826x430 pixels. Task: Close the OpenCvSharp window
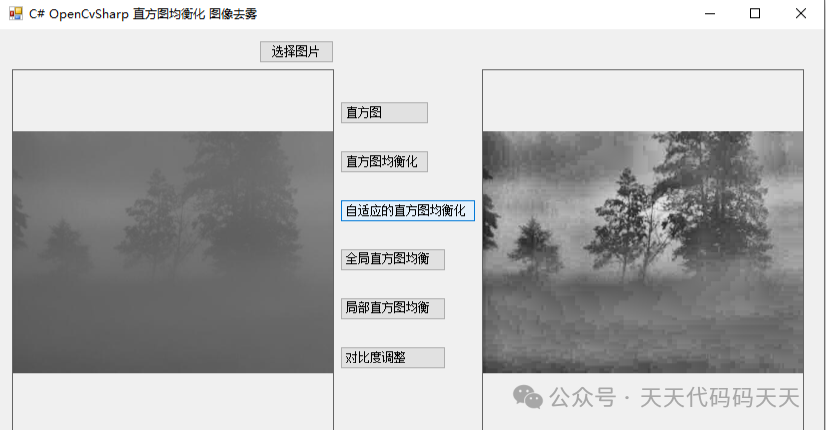pyautogui.click(x=801, y=14)
